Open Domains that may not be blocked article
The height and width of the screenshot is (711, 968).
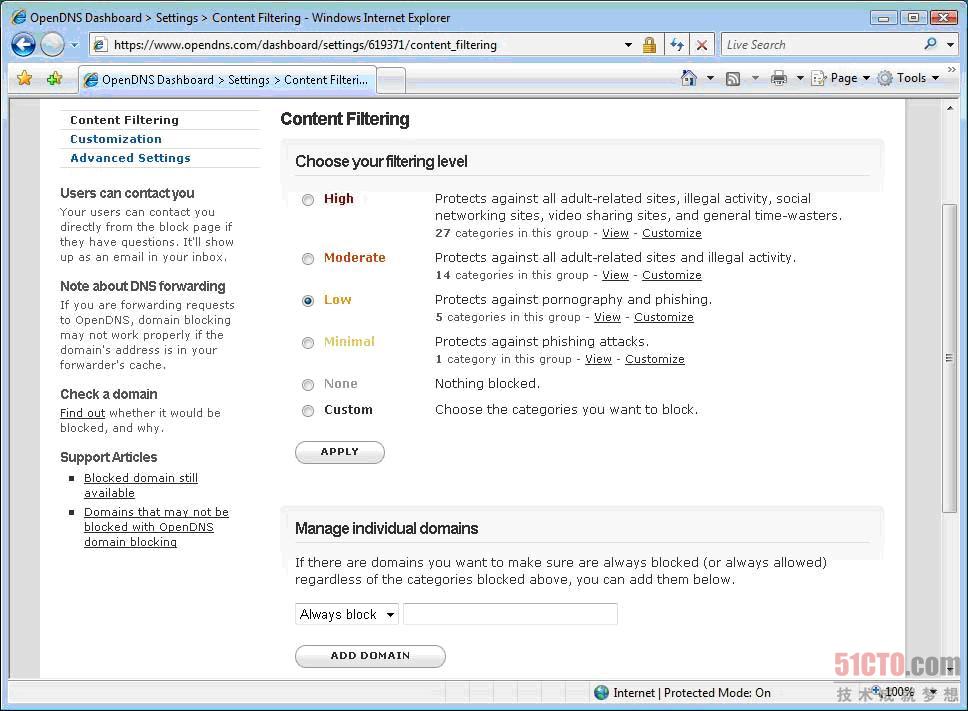point(156,527)
